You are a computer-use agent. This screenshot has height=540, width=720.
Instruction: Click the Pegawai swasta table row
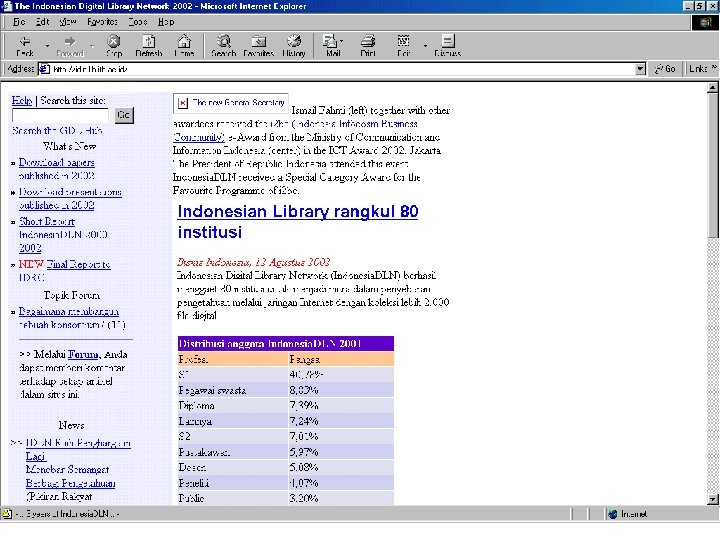pos(286,390)
